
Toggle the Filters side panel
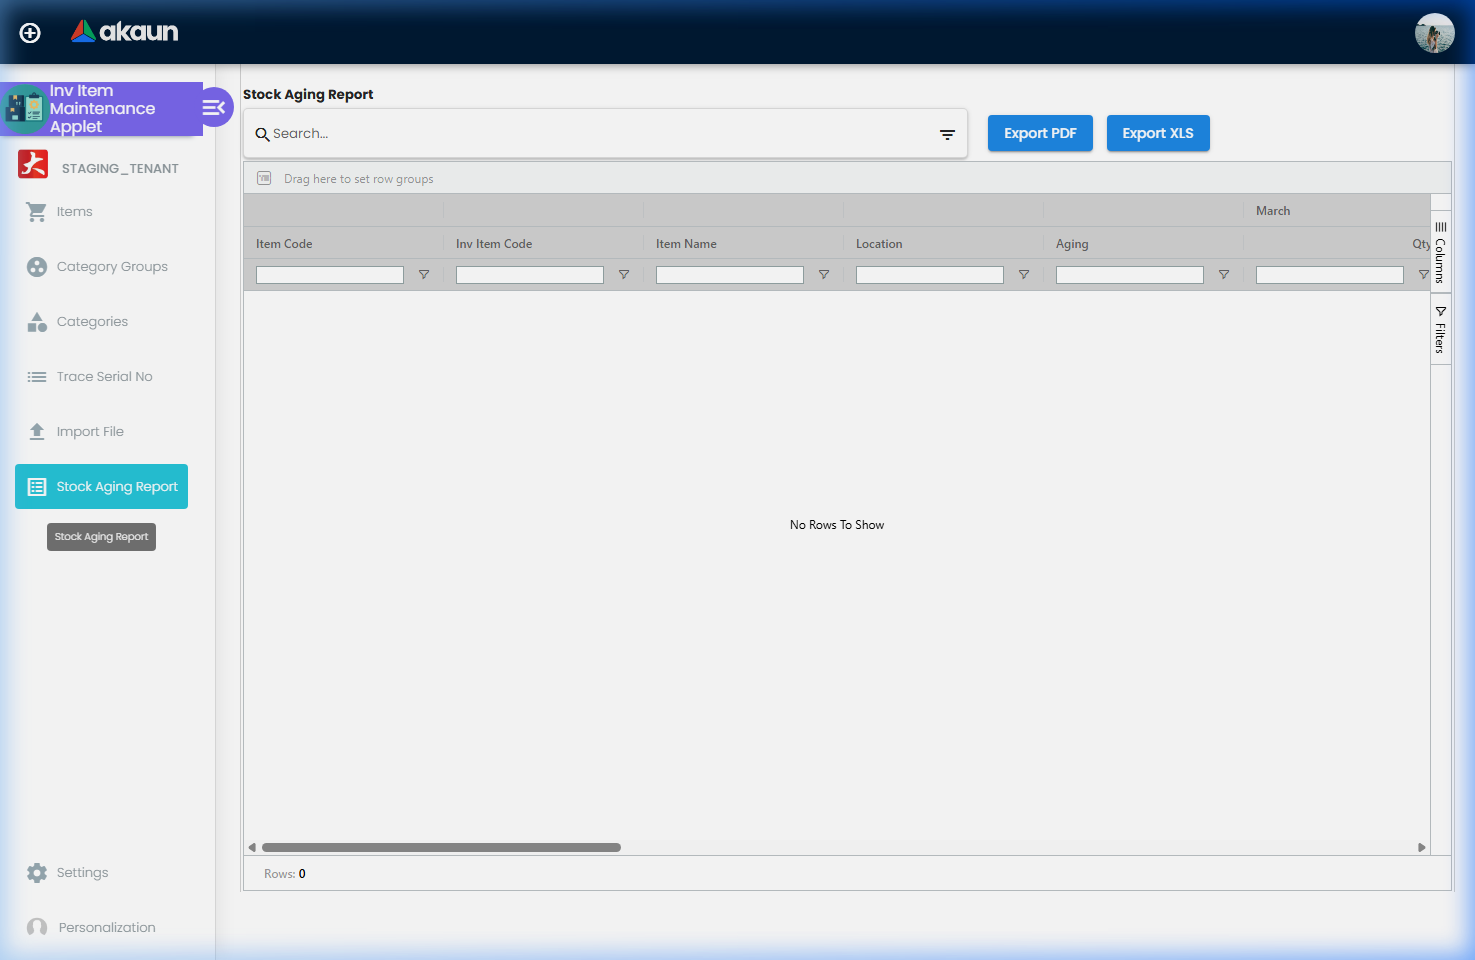pos(1440,330)
